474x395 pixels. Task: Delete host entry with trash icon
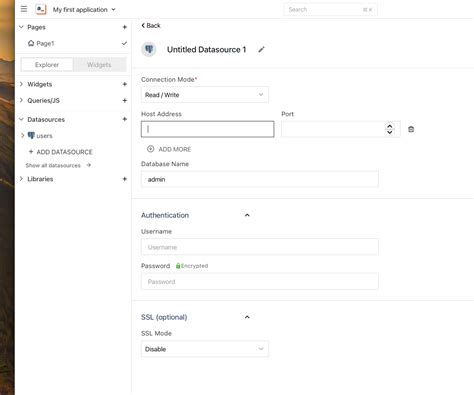pyautogui.click(x=411, y=129)
